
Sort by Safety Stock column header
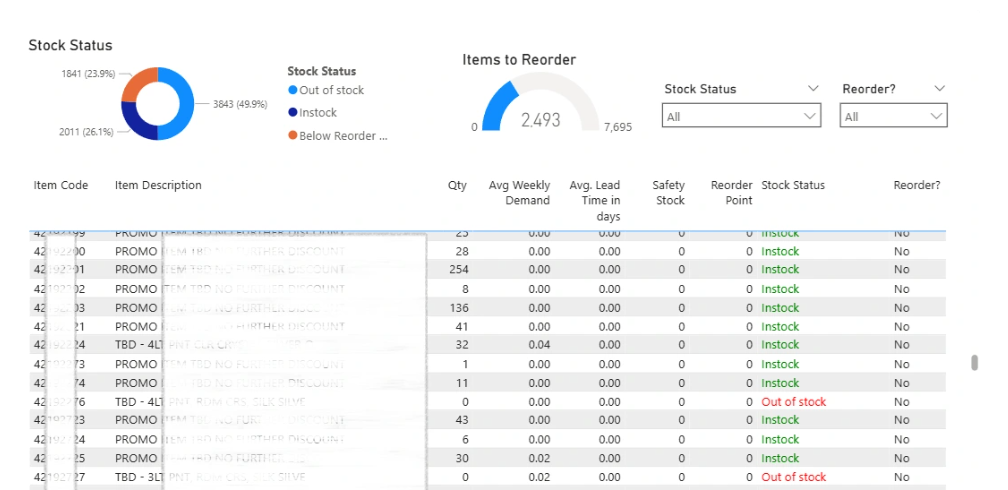point(669,193)
